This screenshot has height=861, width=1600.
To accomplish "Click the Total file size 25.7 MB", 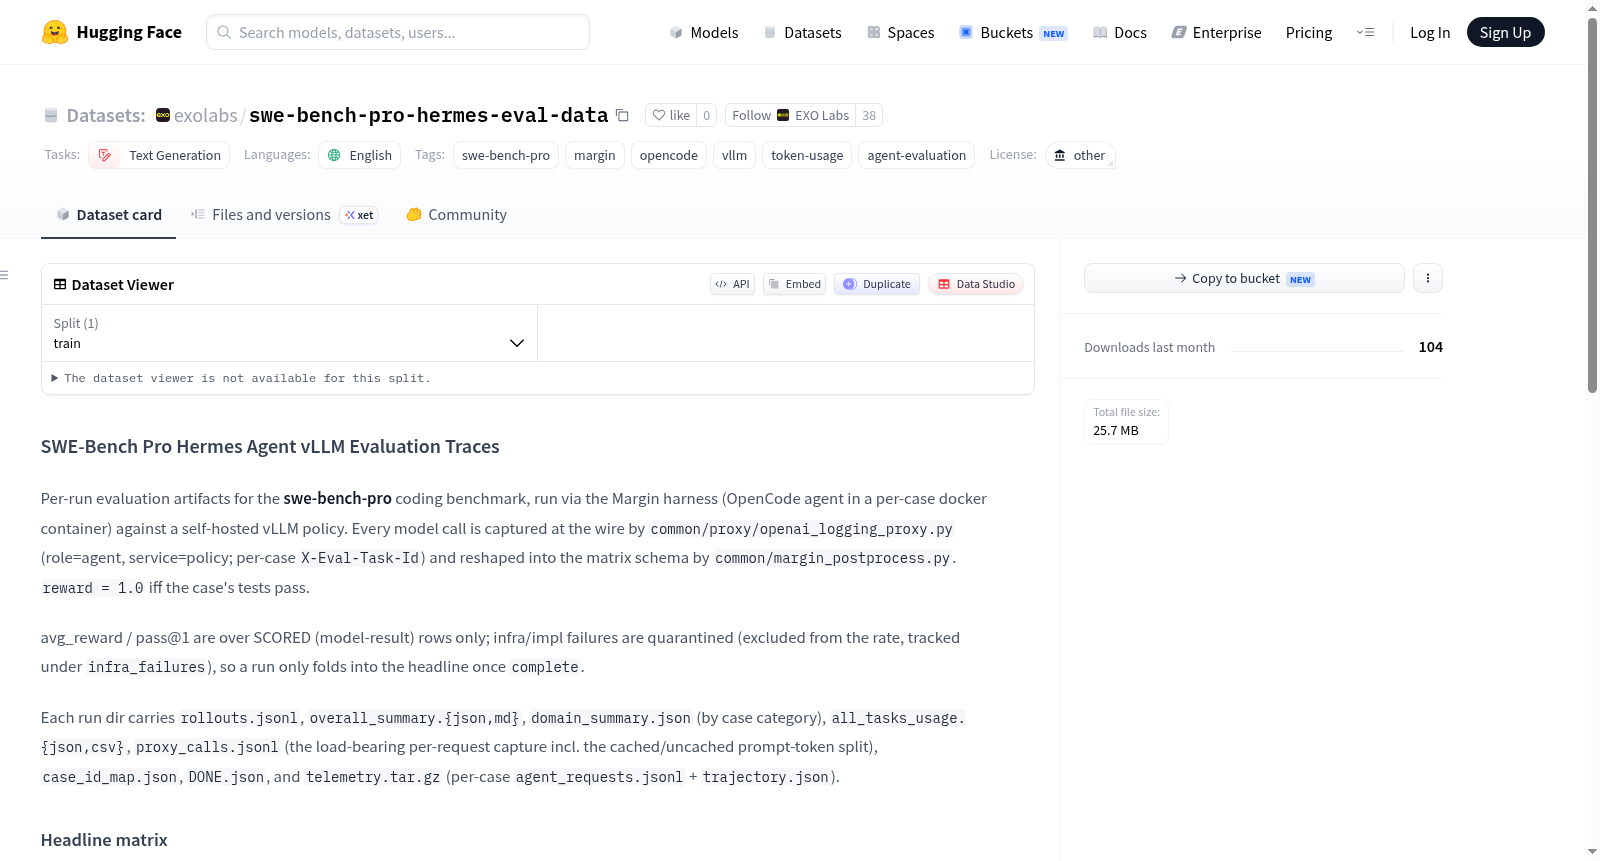I will pyautogui.click(x=1126, y=422).
